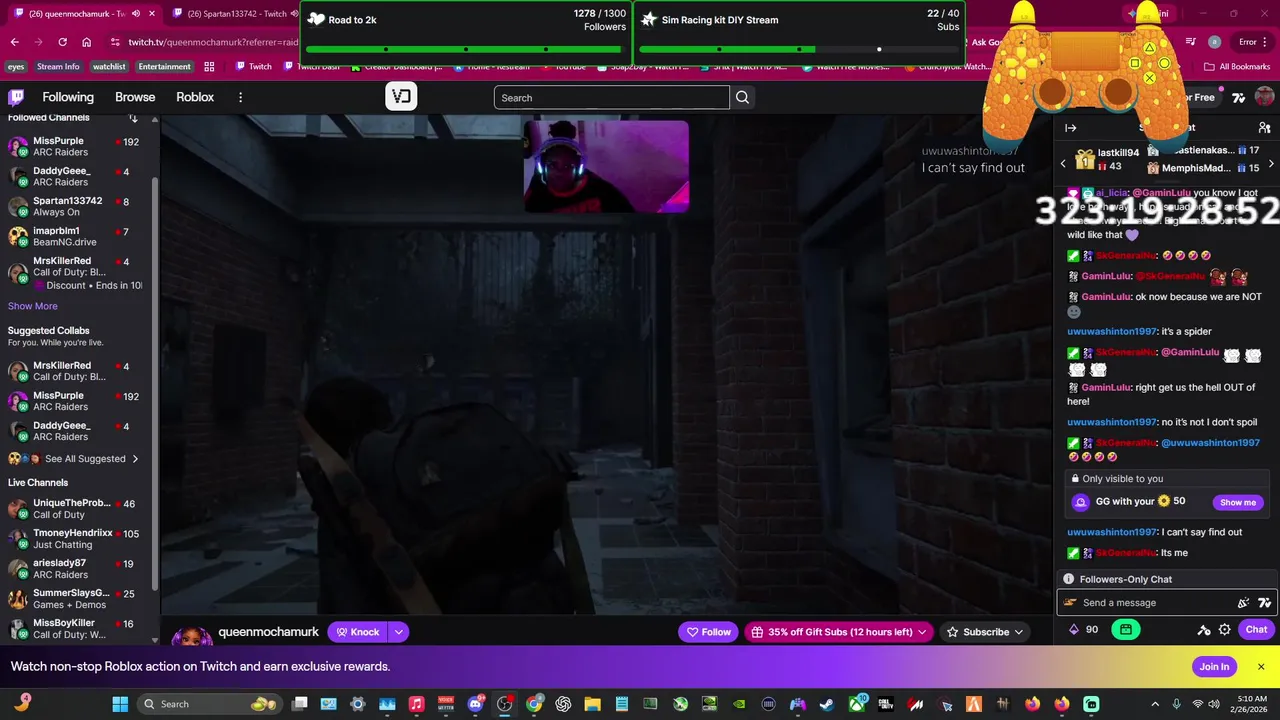Dismiss the Roblox rewards banner
Screen dimensions: 1280x720
[x=1261, y=667]
